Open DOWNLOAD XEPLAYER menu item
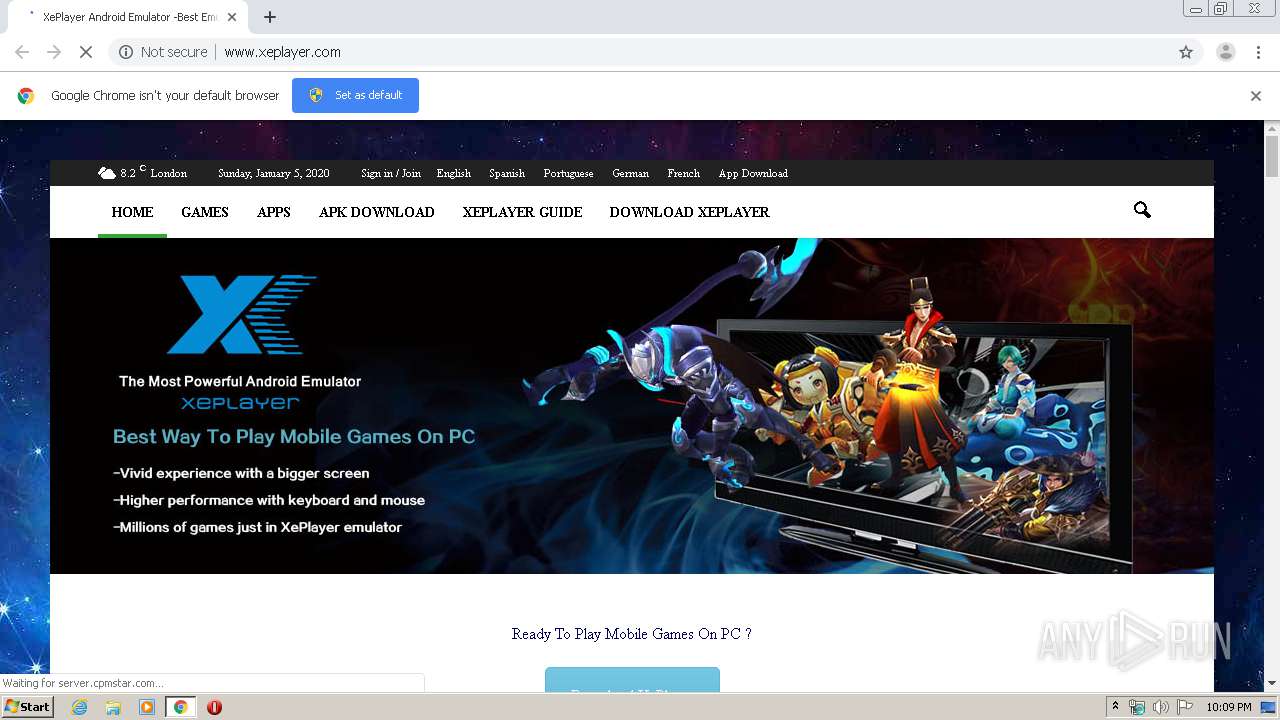Image resolution: width=1280 pixels, height=720 pixels. 689,212
